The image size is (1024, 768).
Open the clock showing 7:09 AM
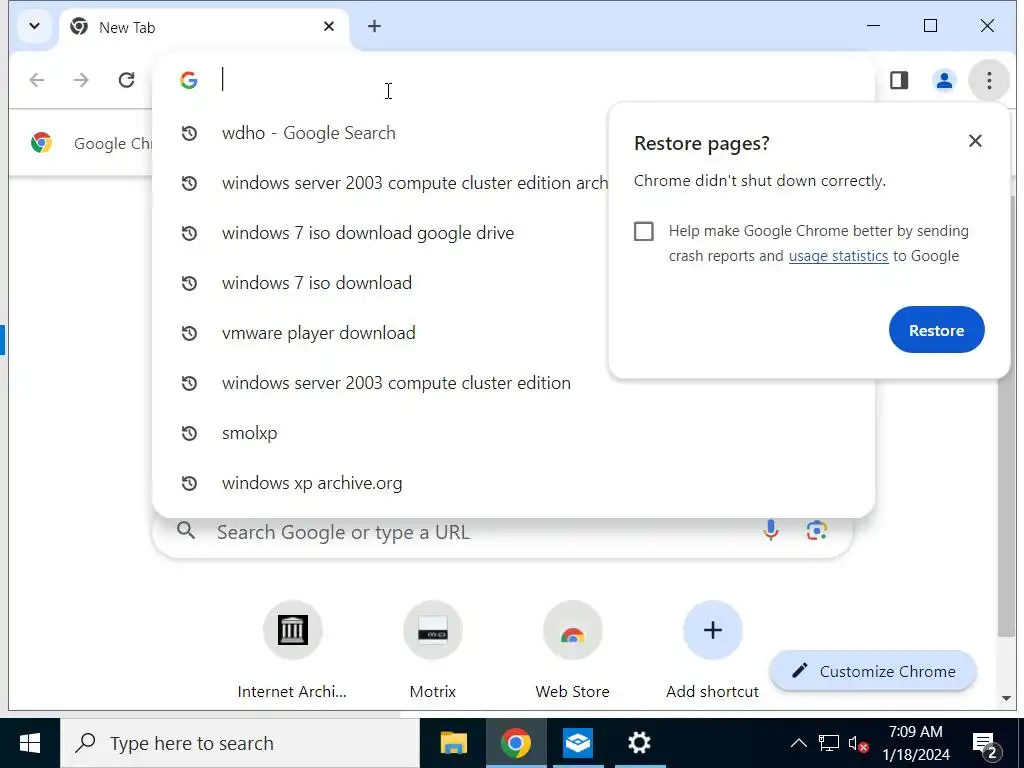coord(916,743)
